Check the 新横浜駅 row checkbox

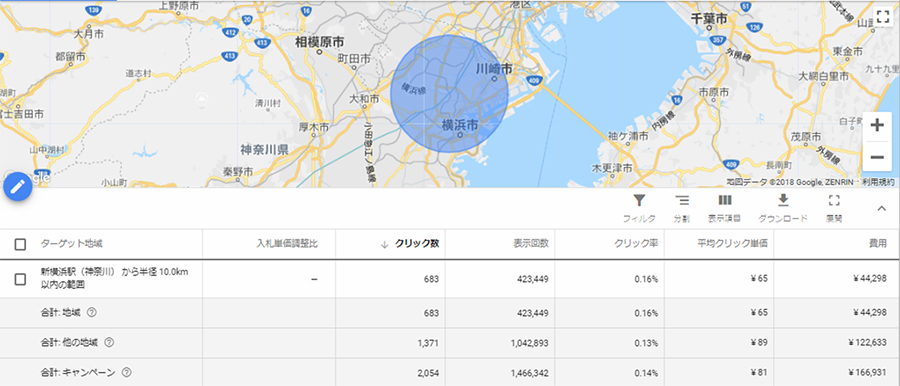coord(20,279)
